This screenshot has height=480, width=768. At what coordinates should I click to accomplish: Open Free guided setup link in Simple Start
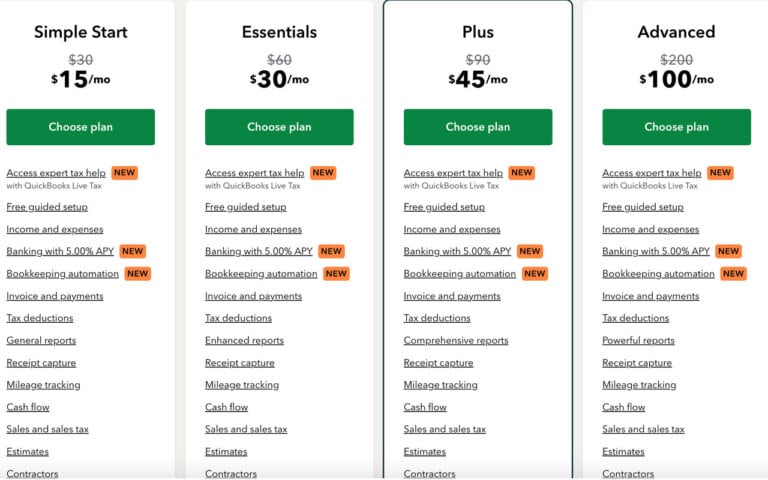(x=47, y=207)
